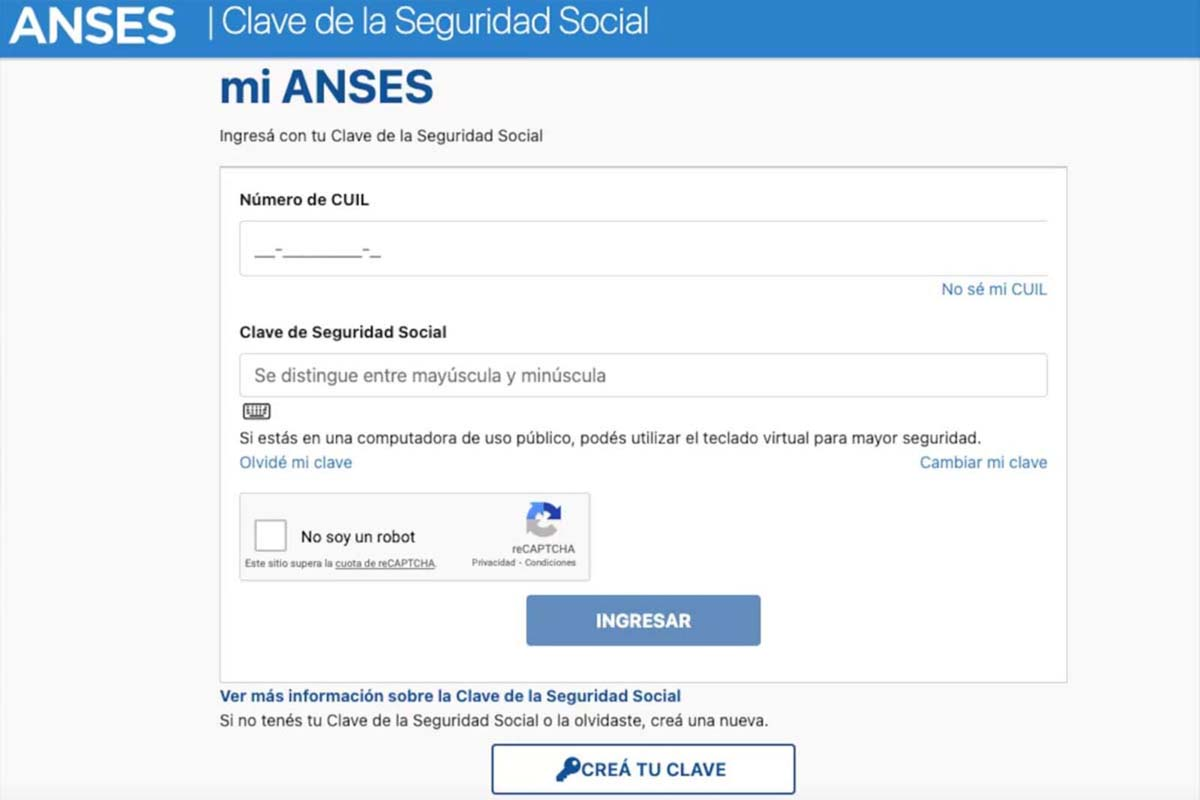The width and height of the screenshot is (1200, 800).
Task: Open the Privacidad link under reCAPTCHA
Action: pyautogui.click(x=491, y=561)
